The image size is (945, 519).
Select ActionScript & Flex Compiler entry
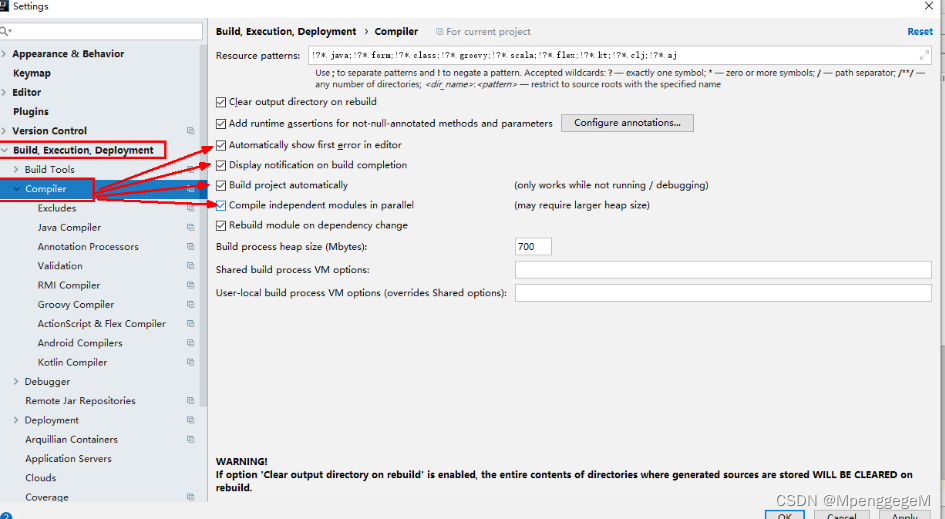click(101, 324)
